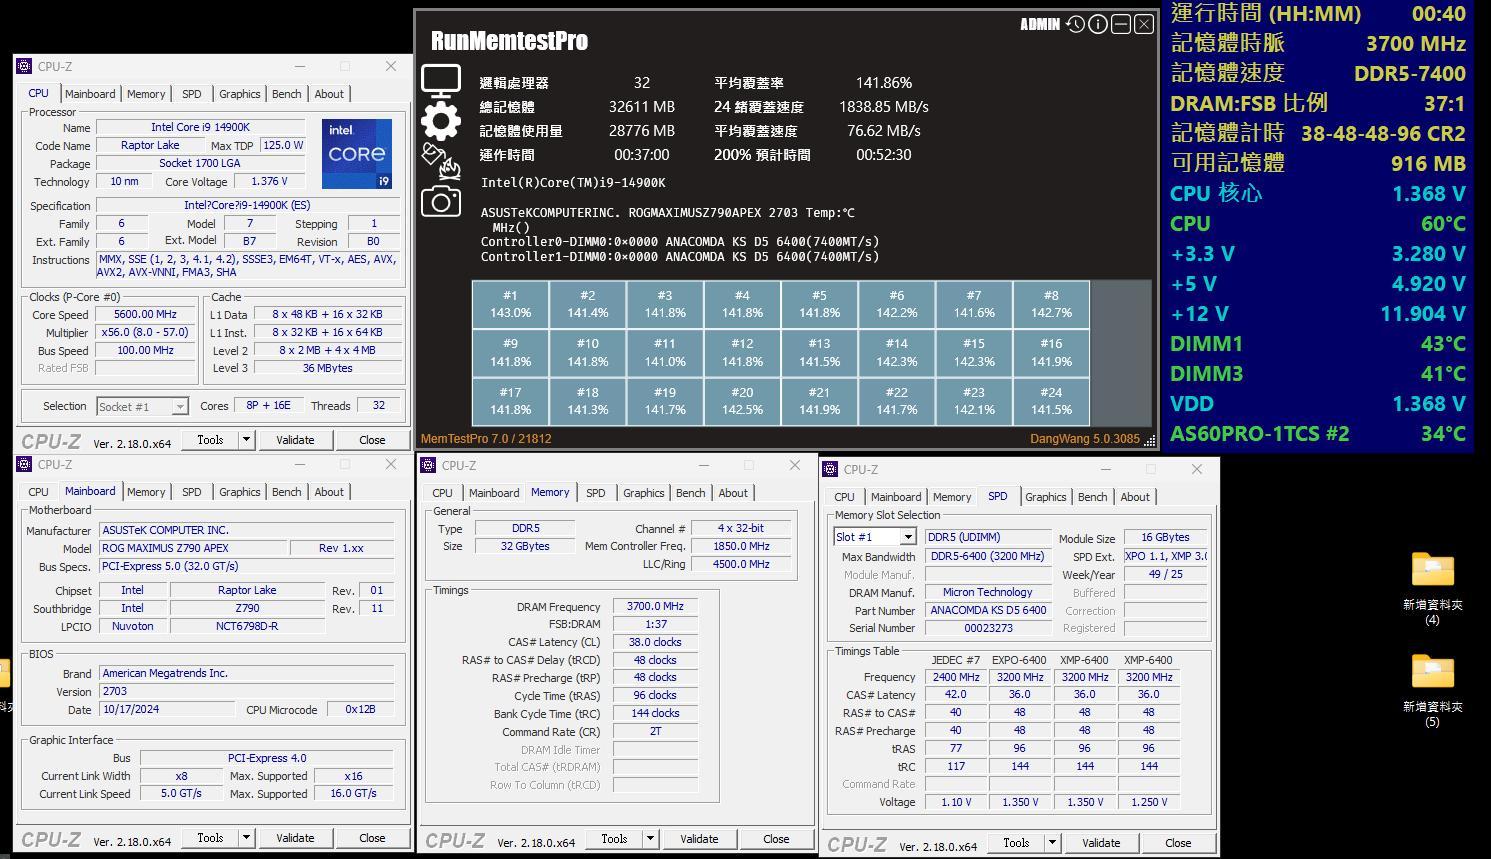Open the history clock icon next to ADMIN
Screen dimensions: 1491x859
click(x=1075, y=24)
